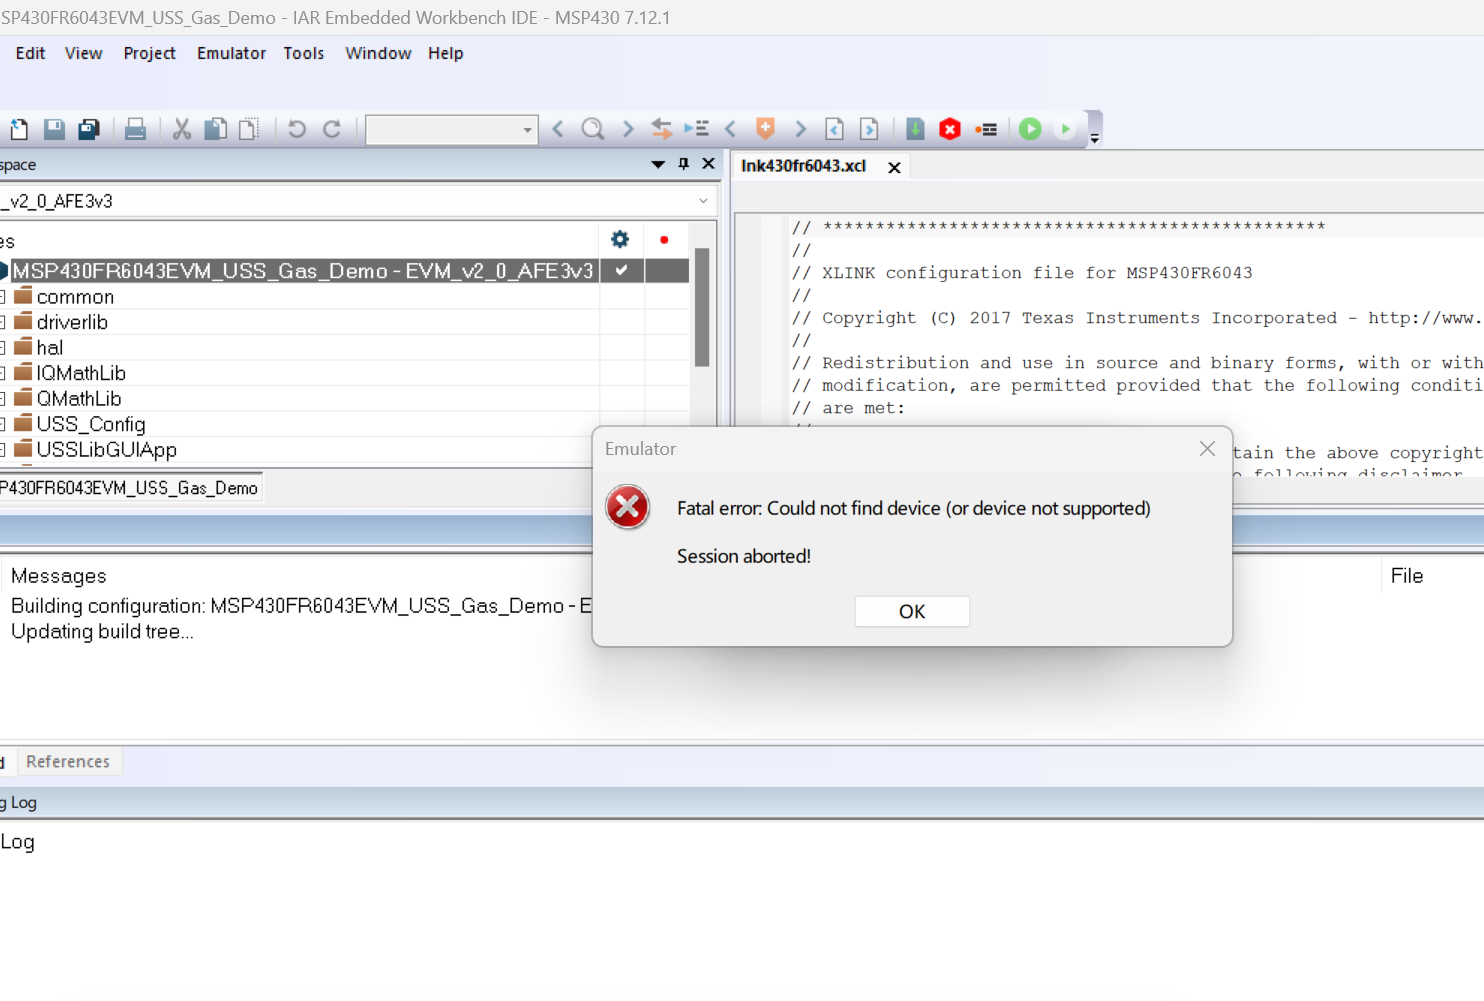Image resolution: width=1484 pixels, height=1001 pixels.
Task: Click Find Next arrow right of magnifier
Action: click(628, 129)
